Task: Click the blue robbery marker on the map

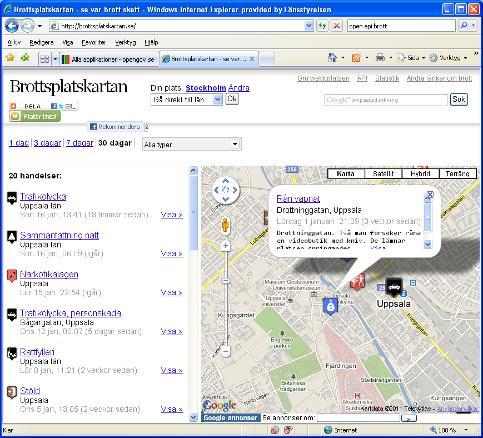Action: 330,306
